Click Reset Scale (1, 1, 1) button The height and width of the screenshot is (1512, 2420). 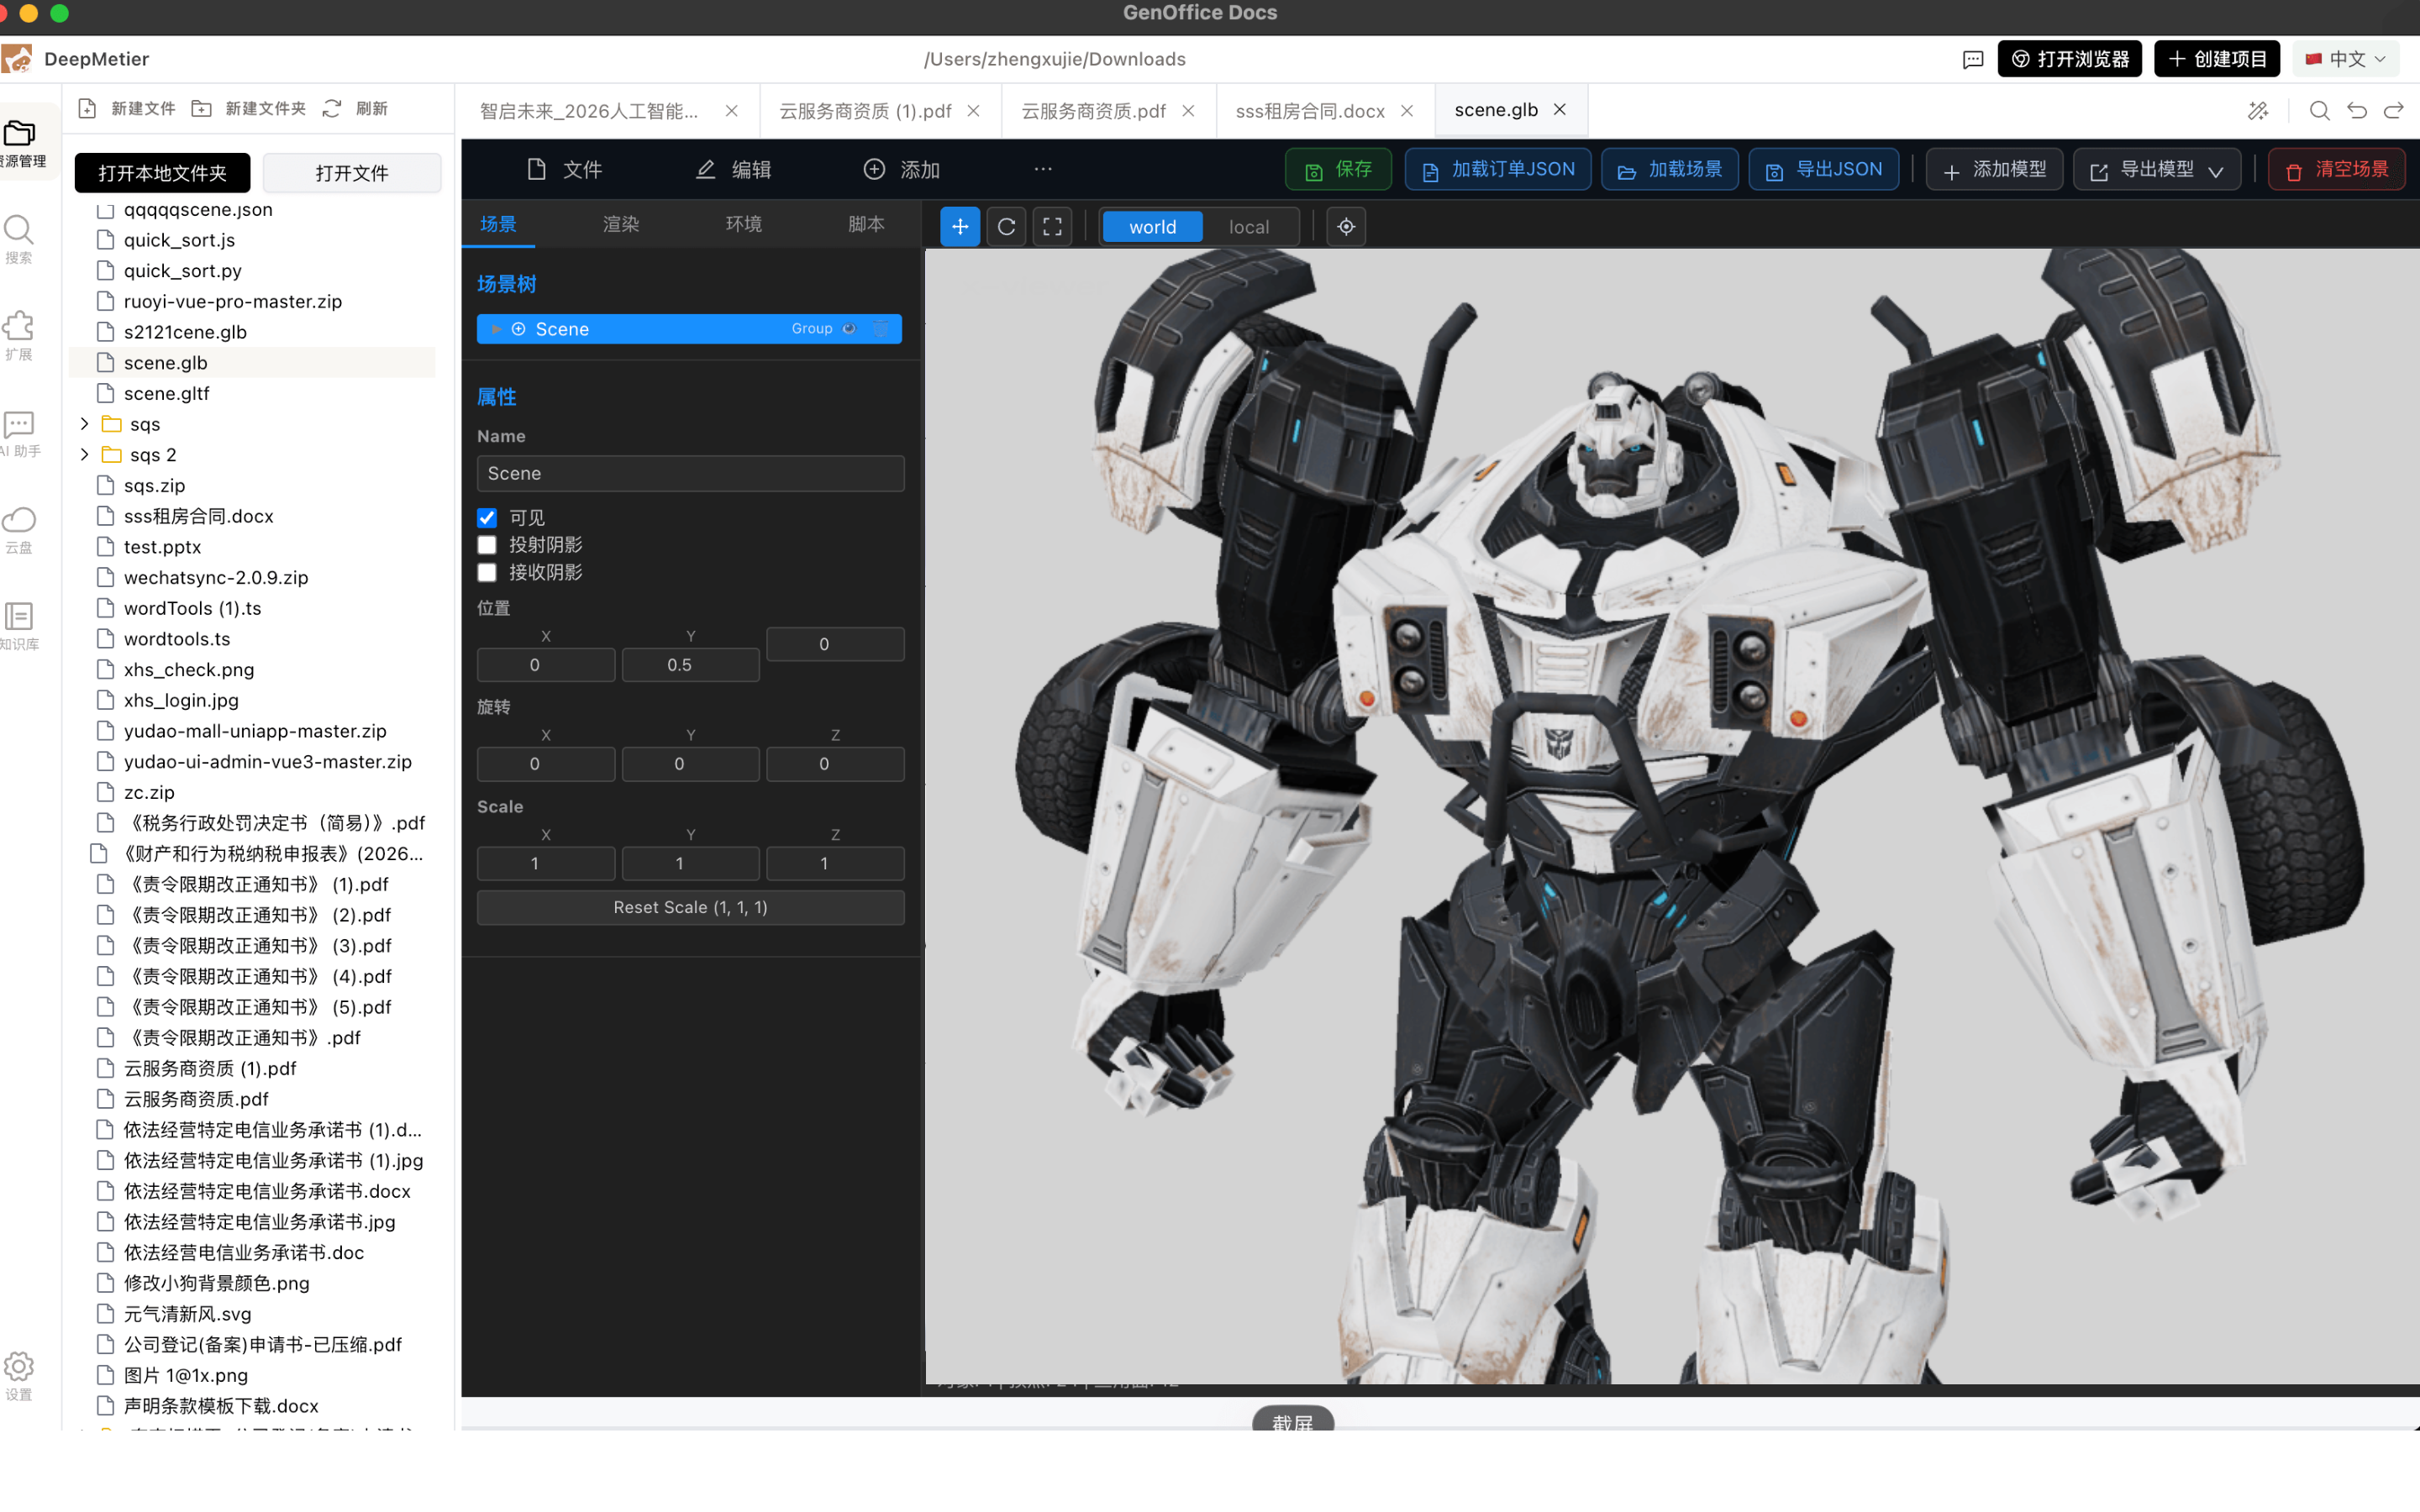point(690,907)
